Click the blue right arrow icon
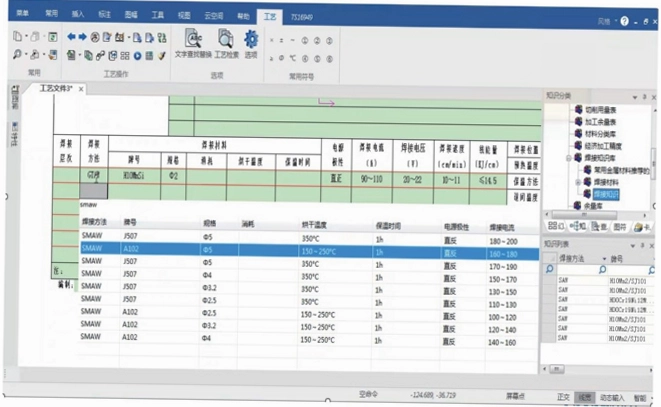661x407 pixels. pos(83,37)
